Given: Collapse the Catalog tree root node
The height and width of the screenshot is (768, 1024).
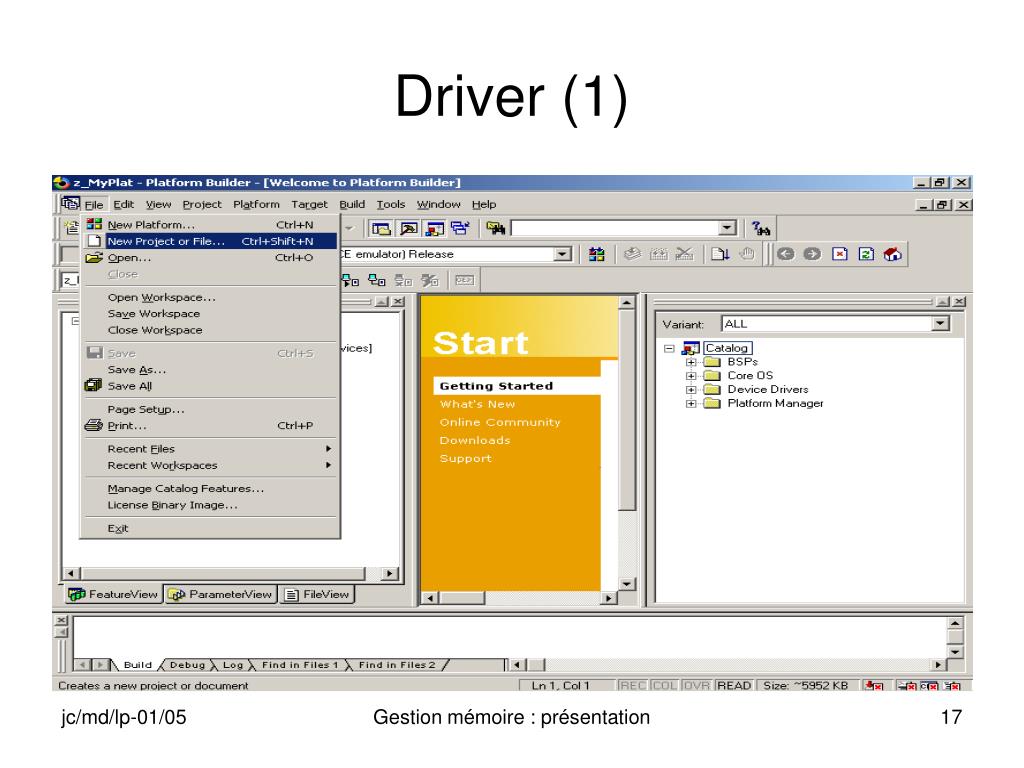Looking at the screenshot, I should point(669,348).
